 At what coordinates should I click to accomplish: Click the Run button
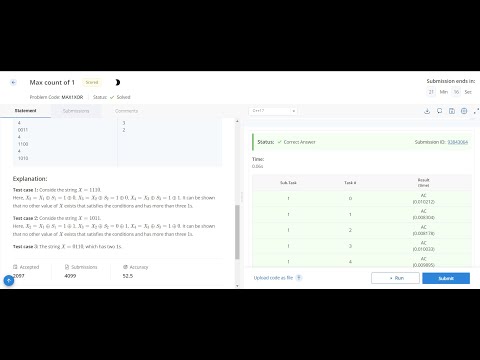395,278
